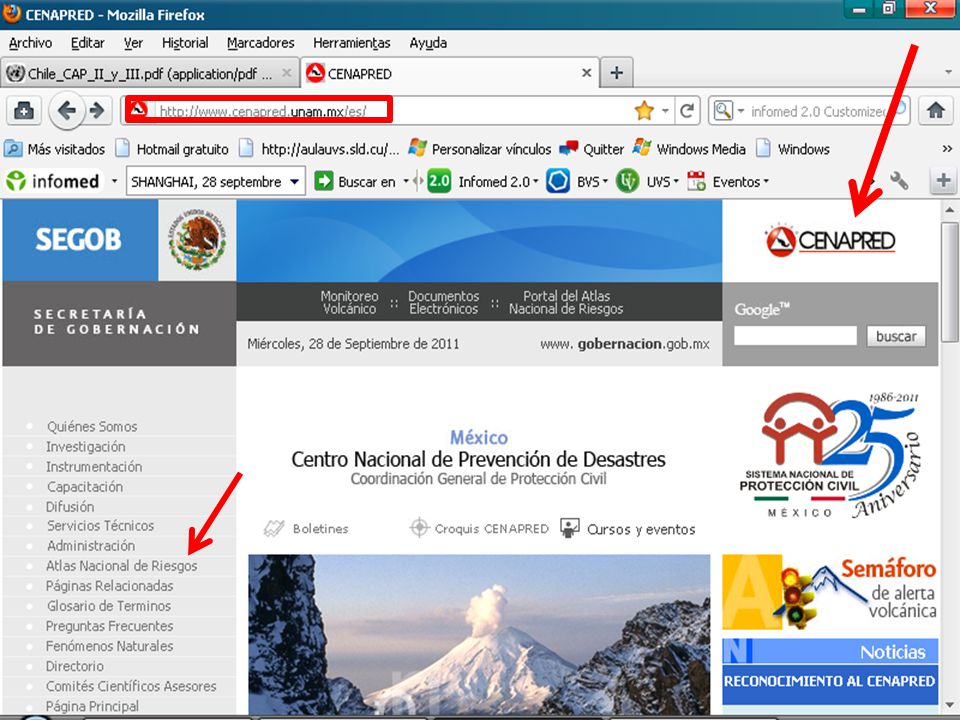This screenshot has height=720, width=960.
Task: Click the Protección Civil 25 Aniversario logo
Action: click(830, 456)
